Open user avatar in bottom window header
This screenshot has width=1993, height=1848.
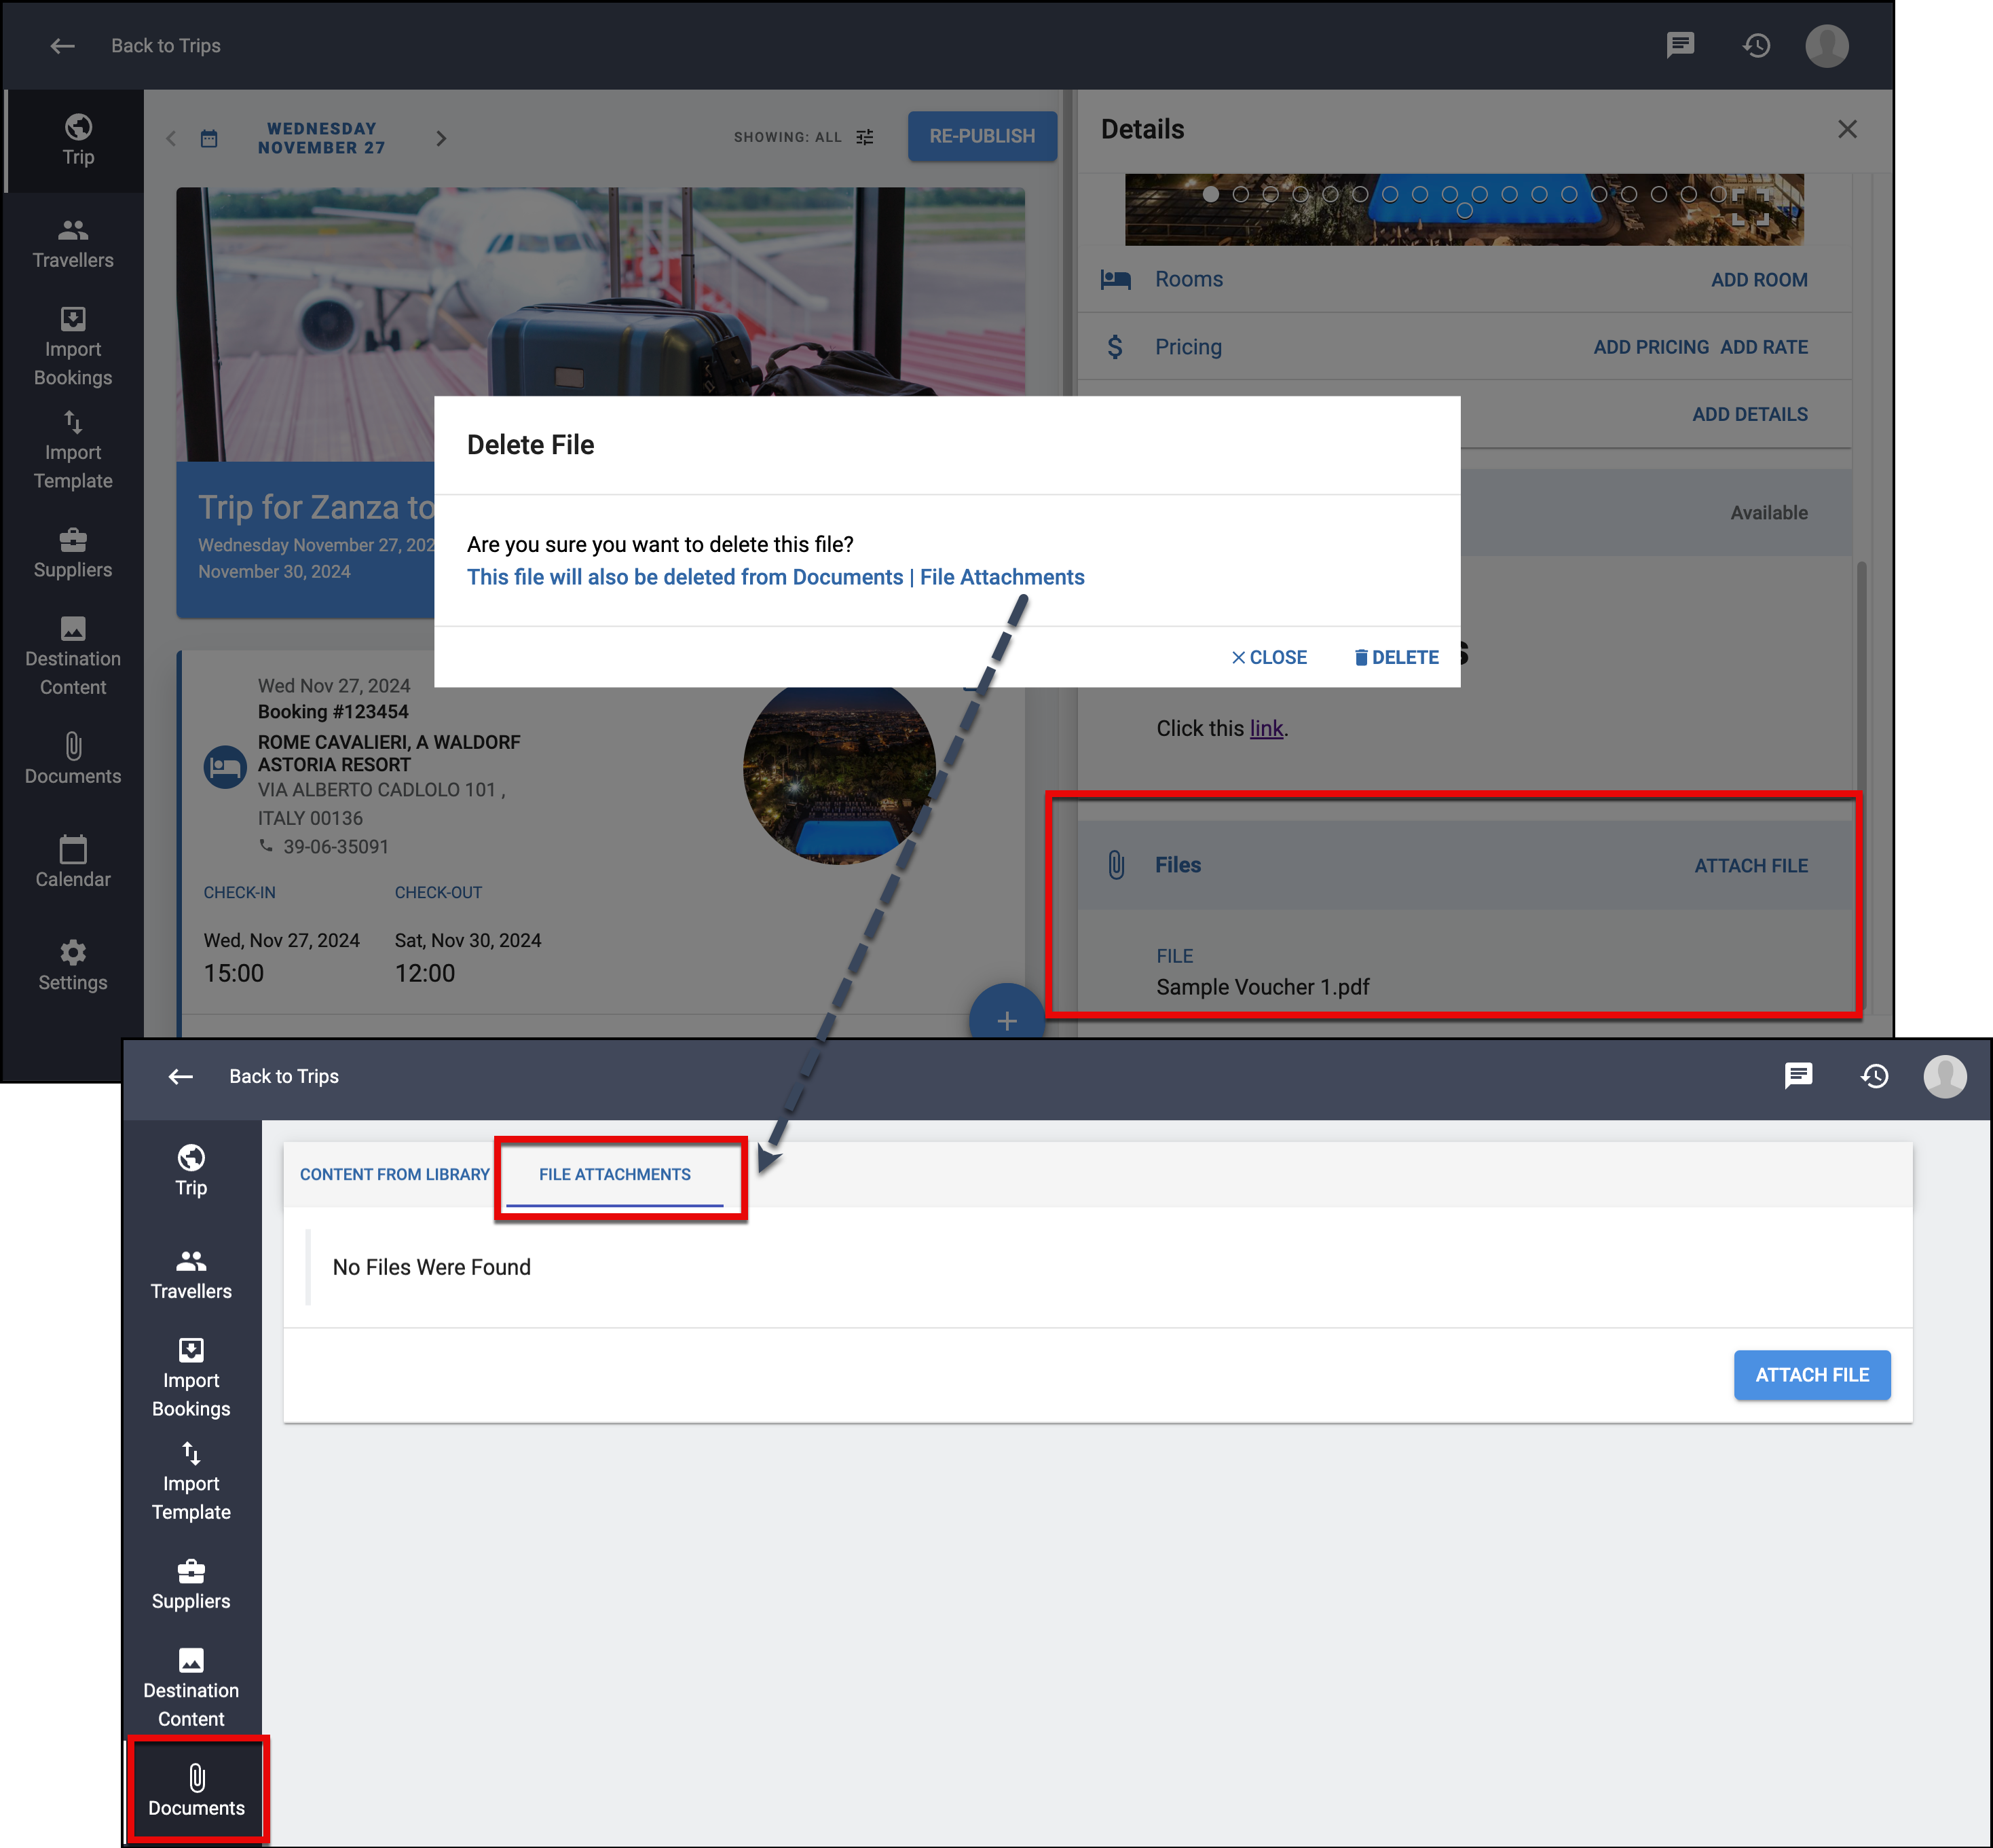1945,1076
